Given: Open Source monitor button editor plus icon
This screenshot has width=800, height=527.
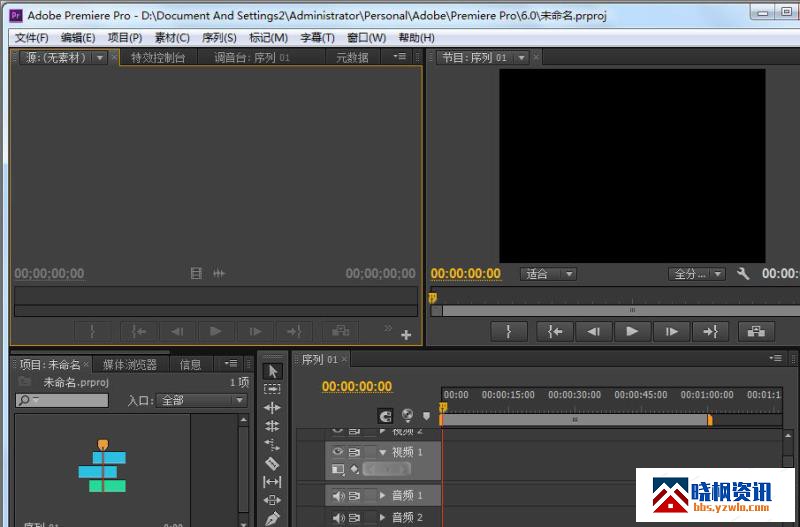Looking at the screenshot, I should coord(406,335).
